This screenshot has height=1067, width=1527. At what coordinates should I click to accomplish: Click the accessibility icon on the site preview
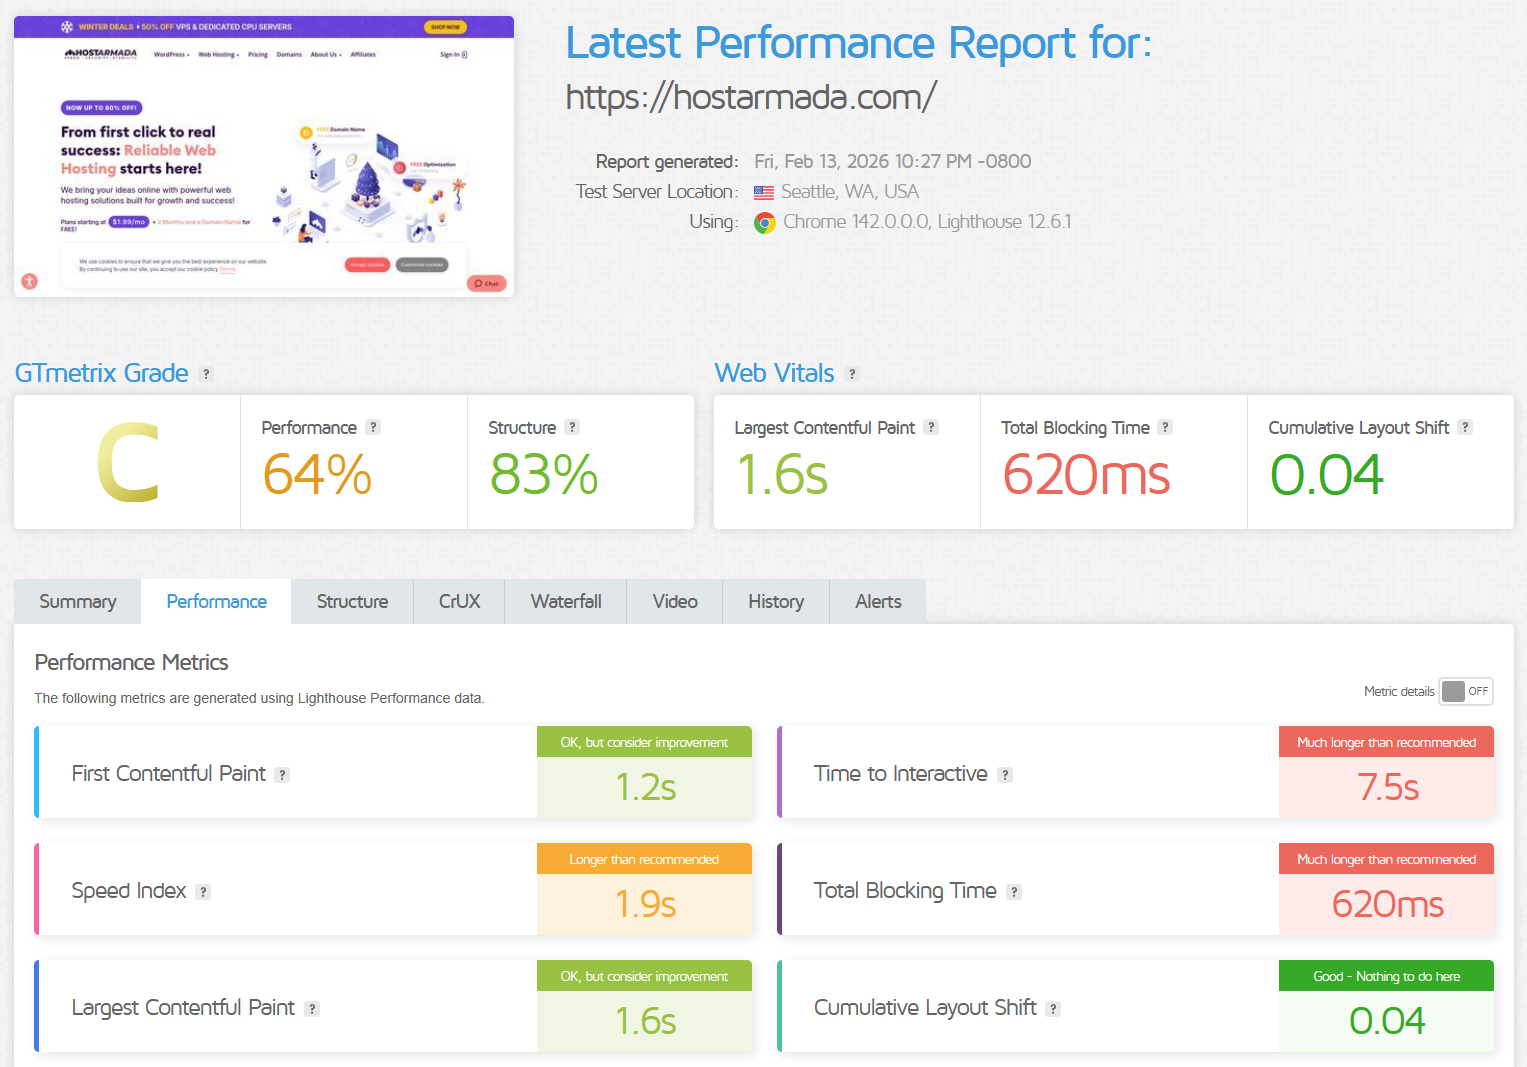coord(28,282)
